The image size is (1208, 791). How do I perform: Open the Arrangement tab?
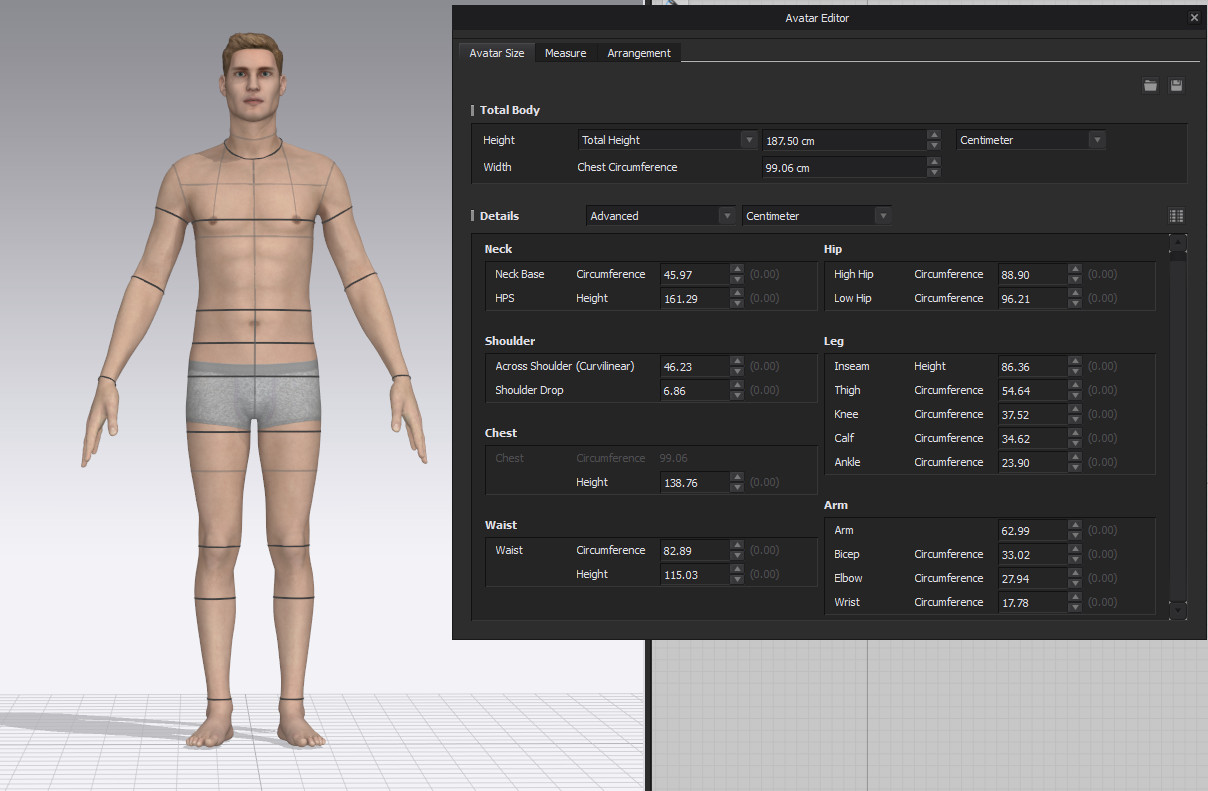point(639,53)
